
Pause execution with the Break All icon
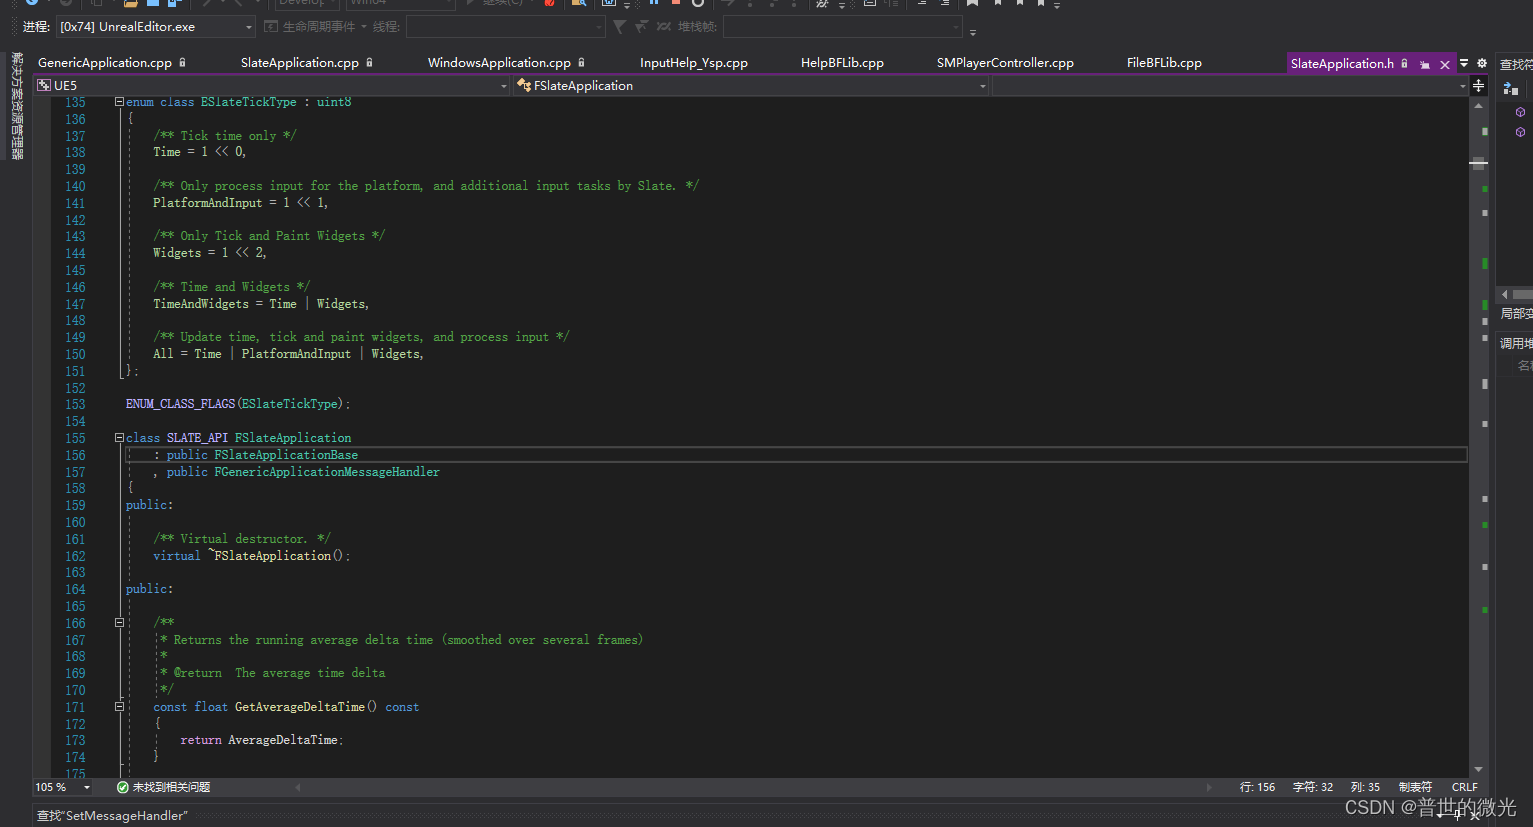coord(654,5)
